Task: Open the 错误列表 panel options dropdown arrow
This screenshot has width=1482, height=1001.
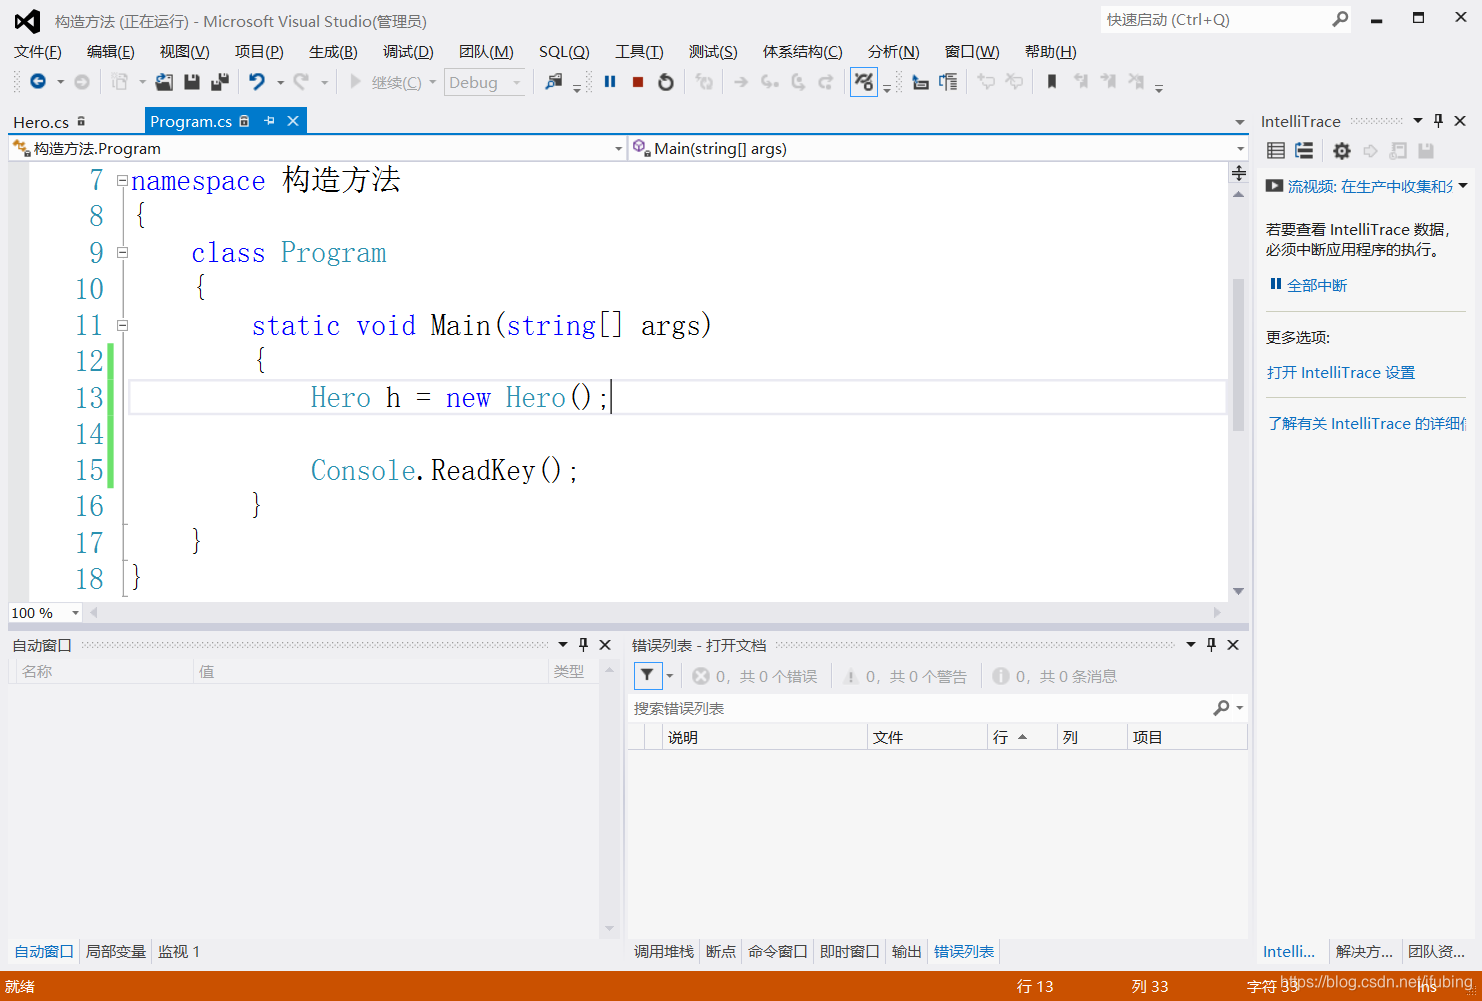Action: pos(1191,645)
